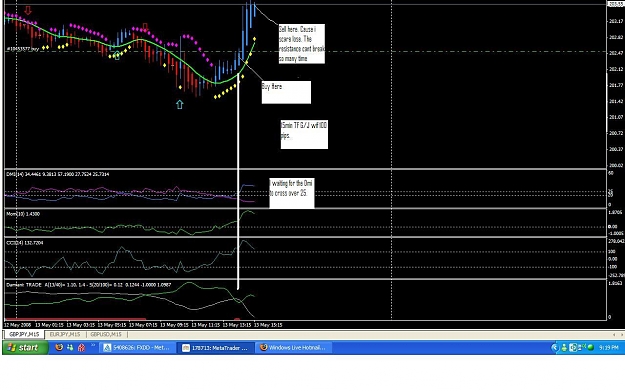Screen dimensions: 625x391
Task: Click the CCI(14) 132.7204 indicator label
Action: click(25, 243)
